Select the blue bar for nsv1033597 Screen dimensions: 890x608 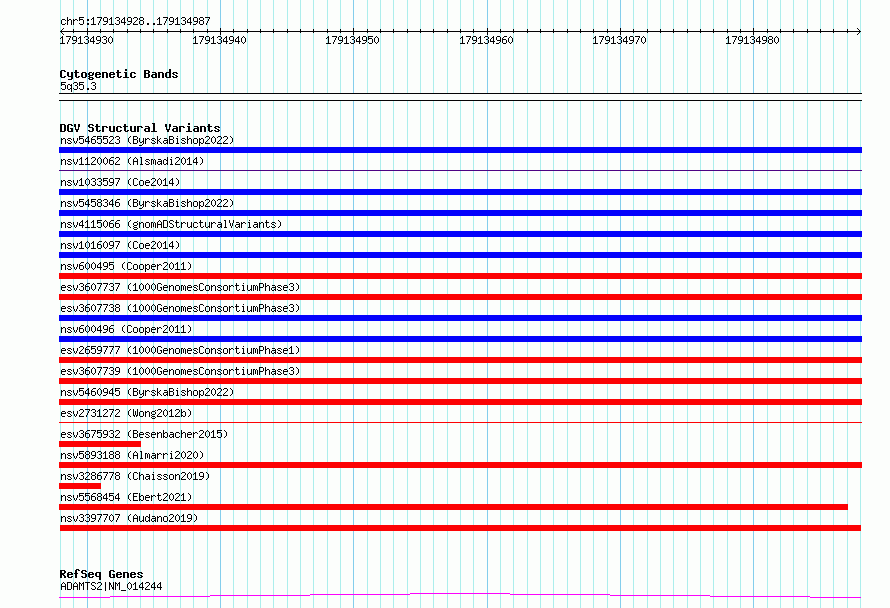coord(460,192)
